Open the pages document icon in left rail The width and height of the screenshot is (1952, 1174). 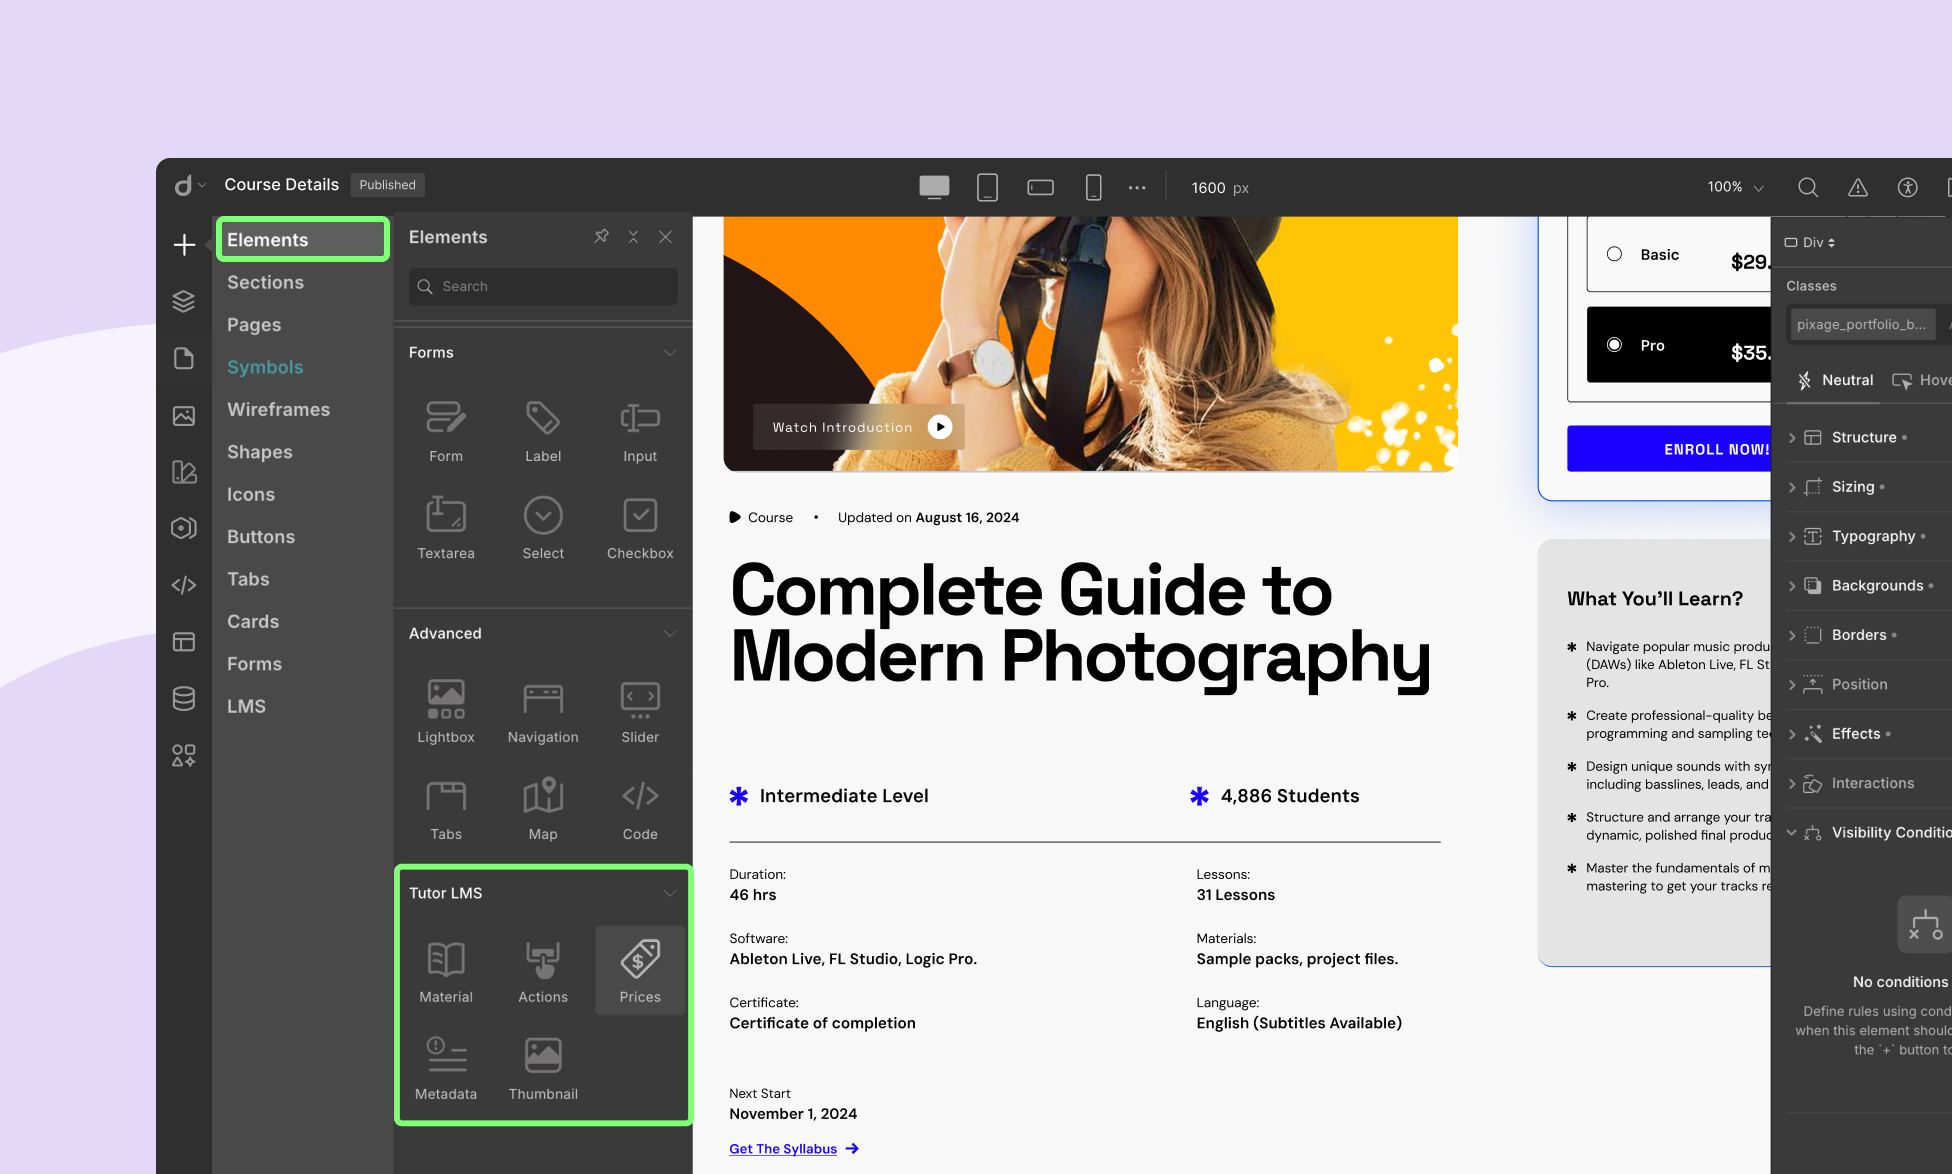click(x=184, y=358)
